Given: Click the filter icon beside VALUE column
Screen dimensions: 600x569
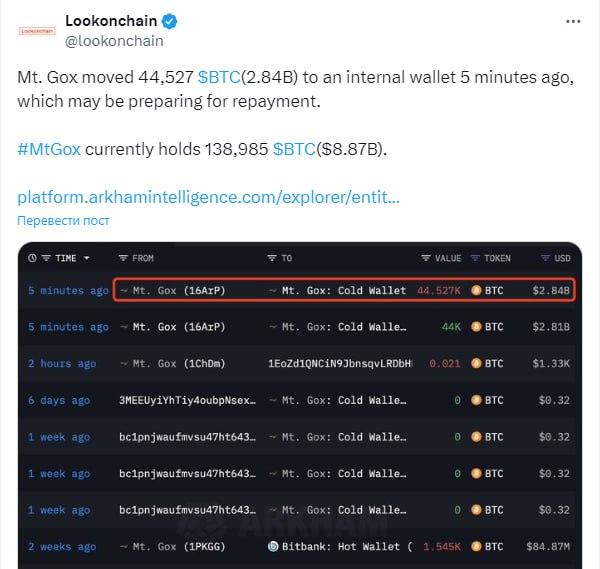Looking at the screenshot, I should pyautogui.click(x=426, y=258).
